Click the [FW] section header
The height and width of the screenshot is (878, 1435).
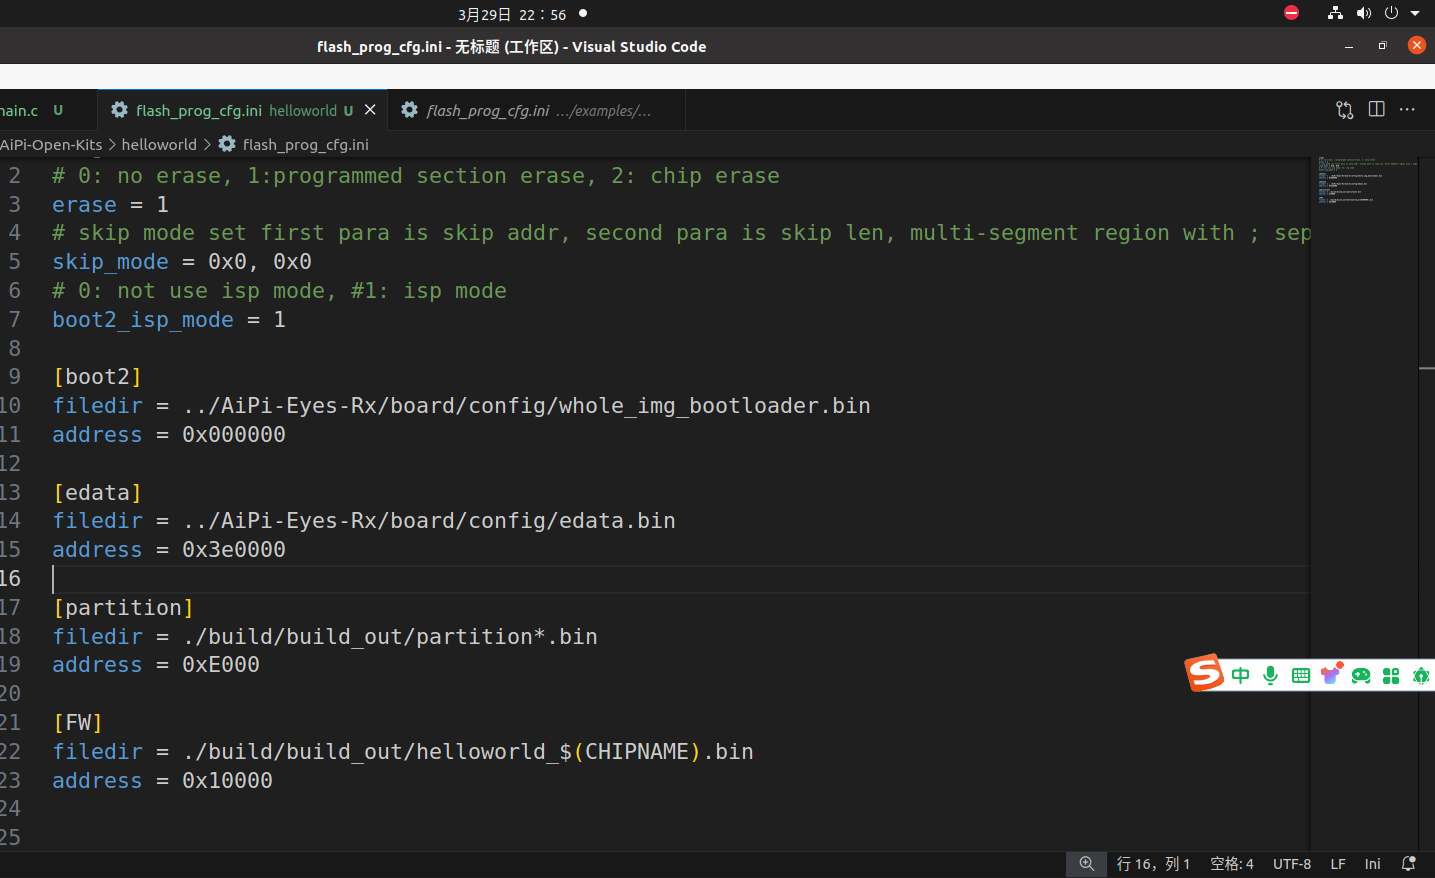click(77, 723)
